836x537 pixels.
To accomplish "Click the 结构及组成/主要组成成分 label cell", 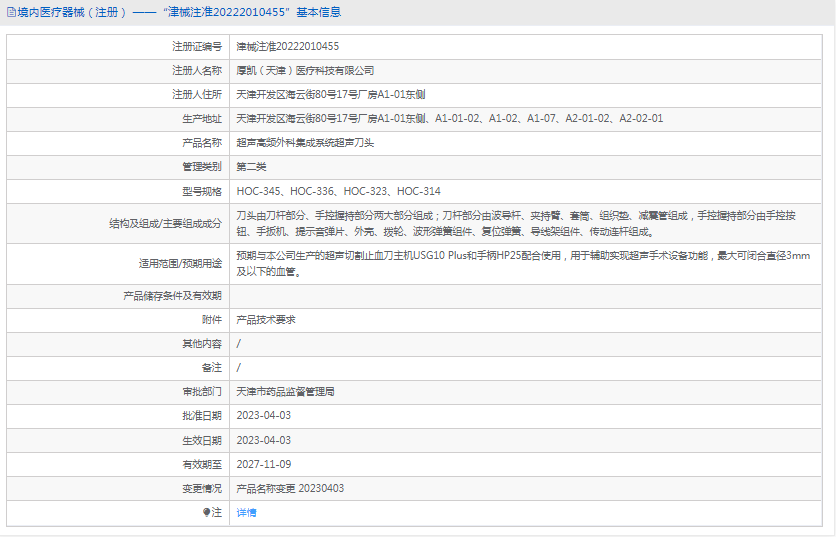I will 118,223.
